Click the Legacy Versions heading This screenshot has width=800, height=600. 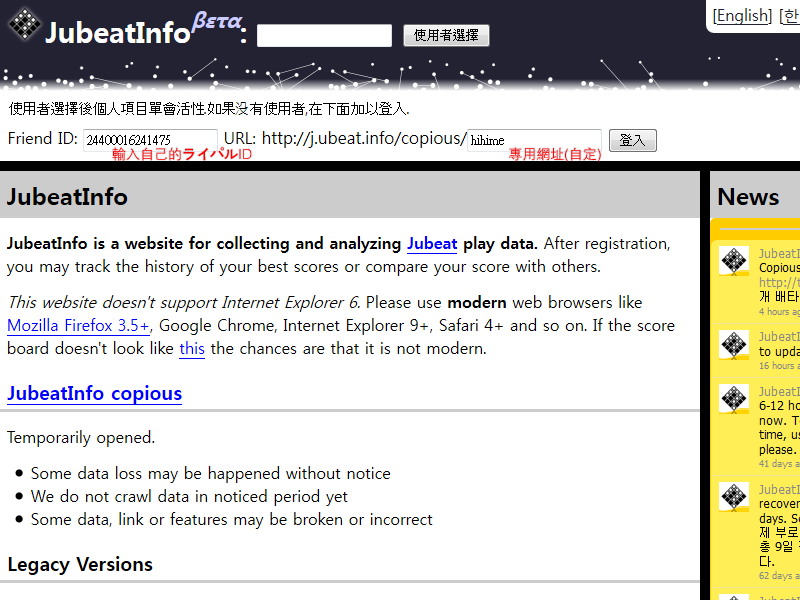(x=80, y=564)
